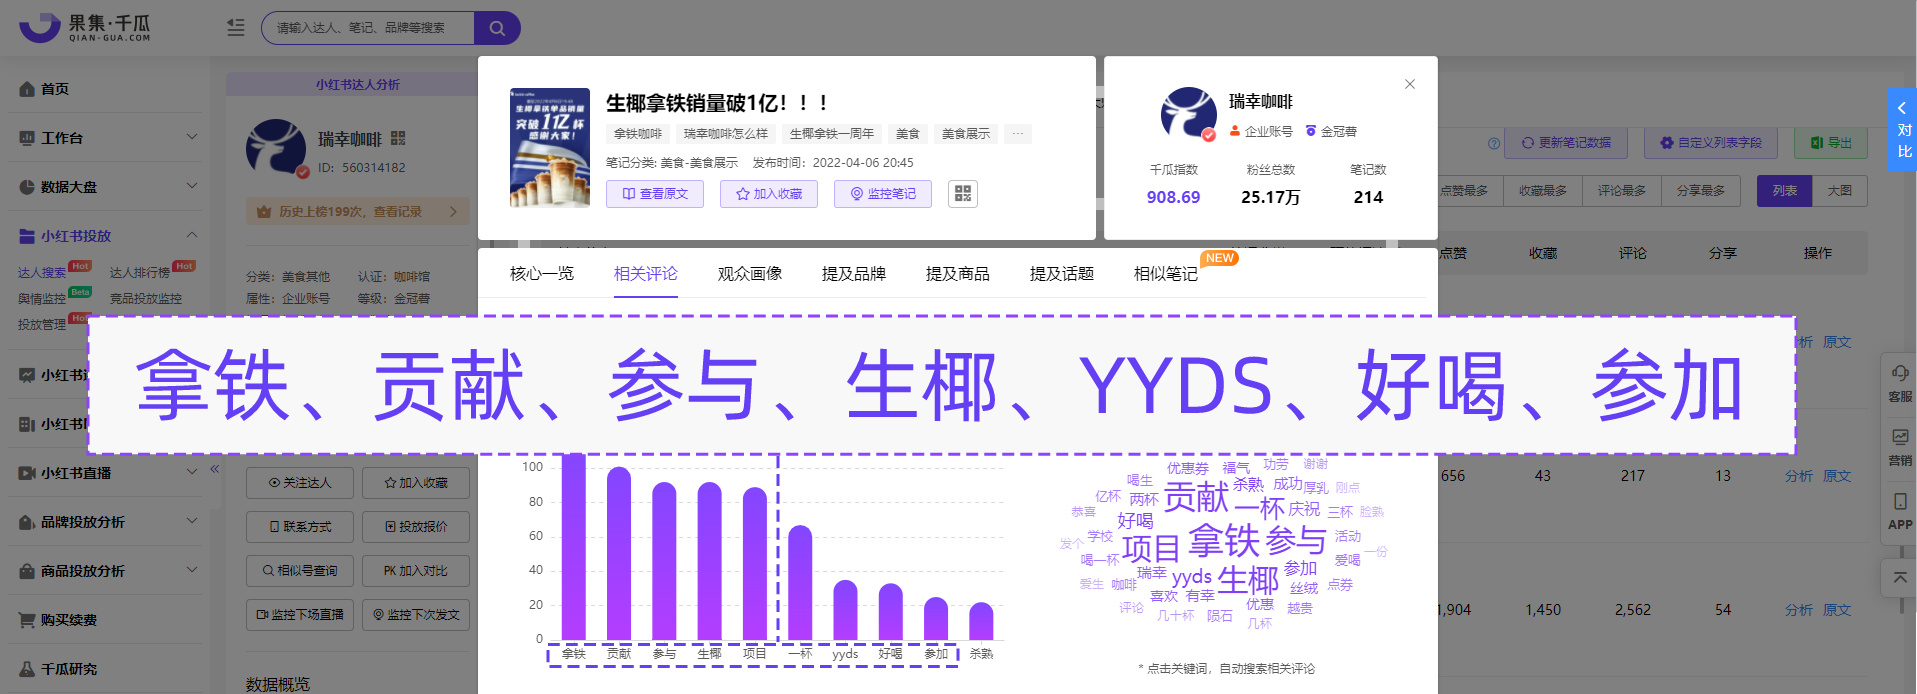Viewport: 1917px width, 694px height.
Task: Switch to 相似笔记 tab
Action: (x=1166, y=274)
